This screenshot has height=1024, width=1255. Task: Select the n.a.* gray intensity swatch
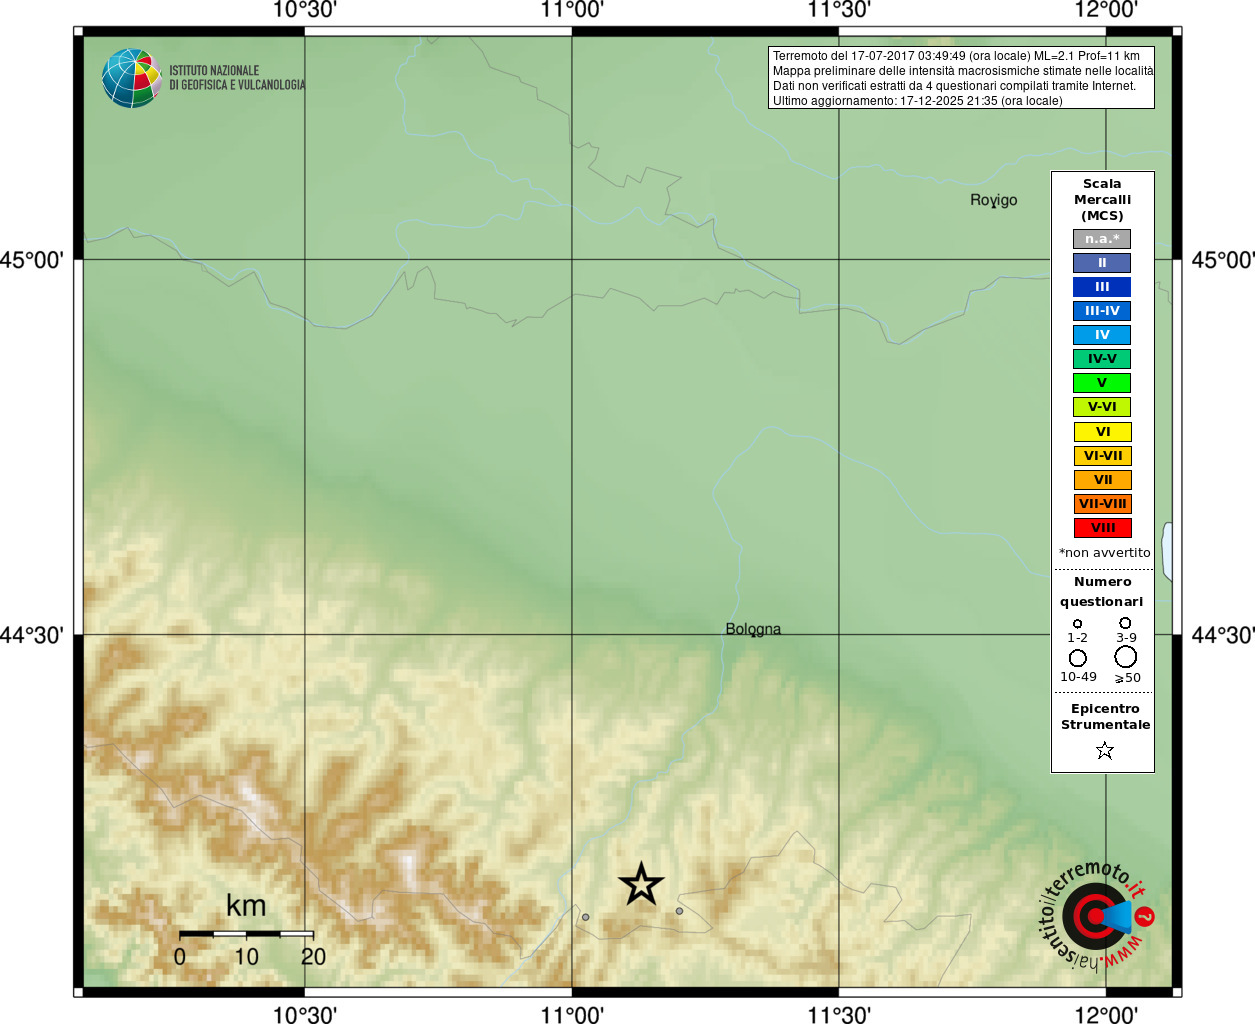[x=1102, y=239]
